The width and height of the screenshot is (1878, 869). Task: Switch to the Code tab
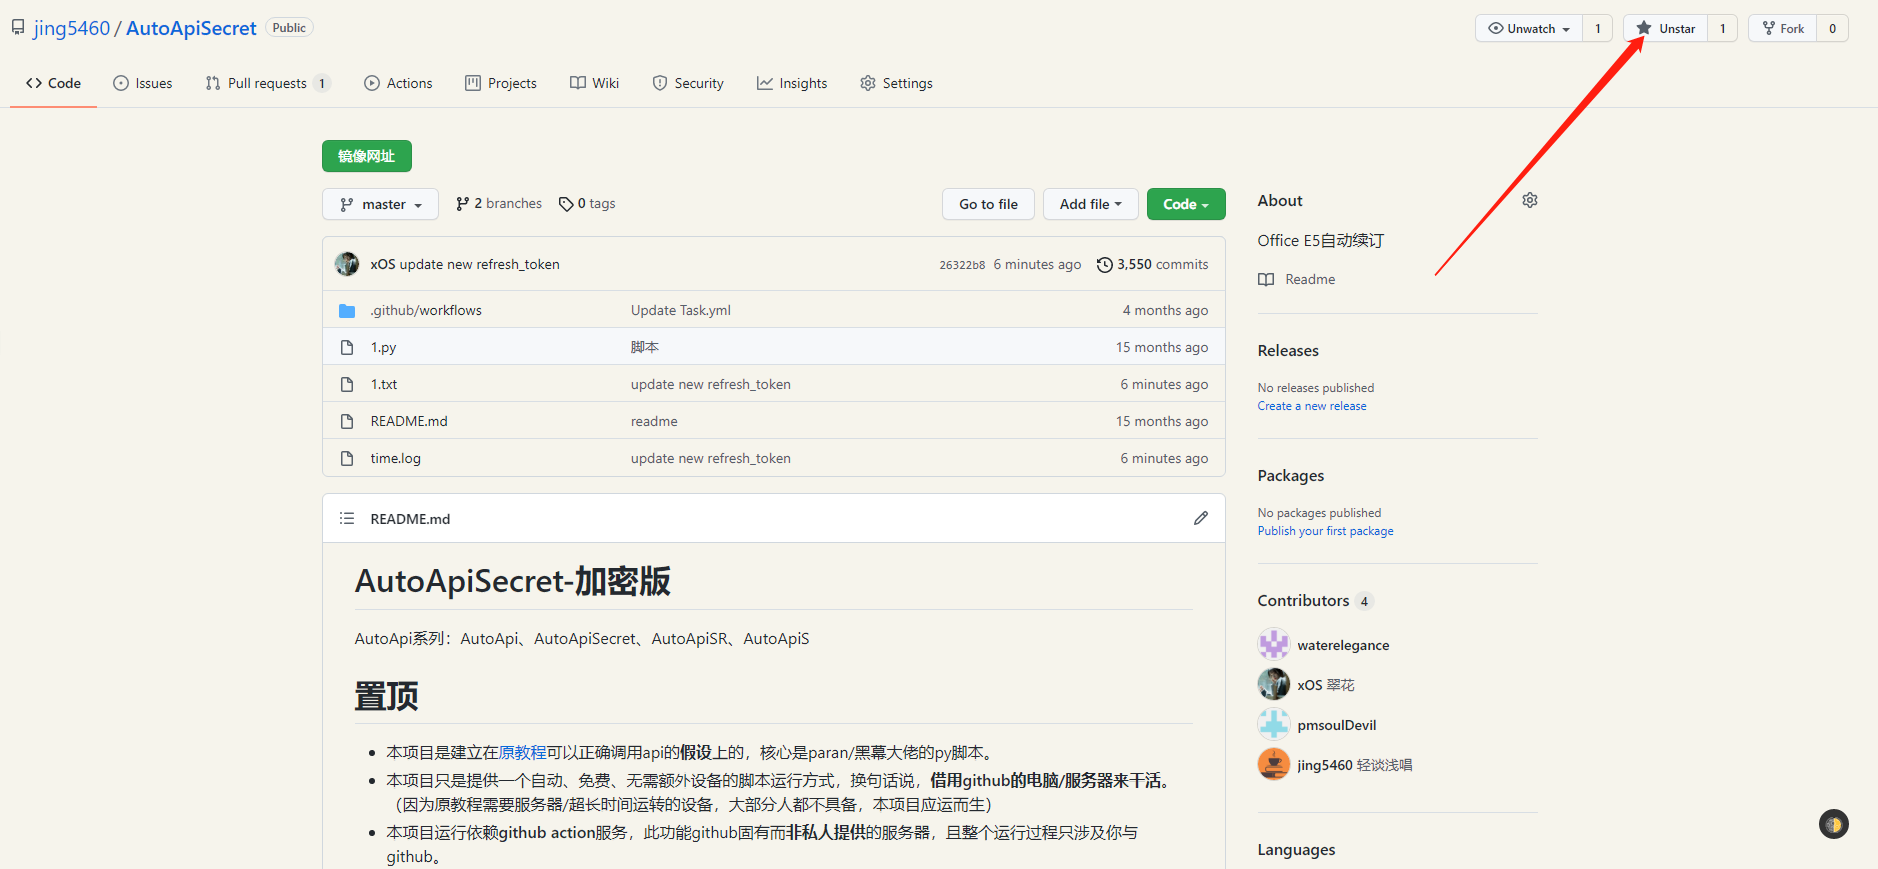click(54, 83)
